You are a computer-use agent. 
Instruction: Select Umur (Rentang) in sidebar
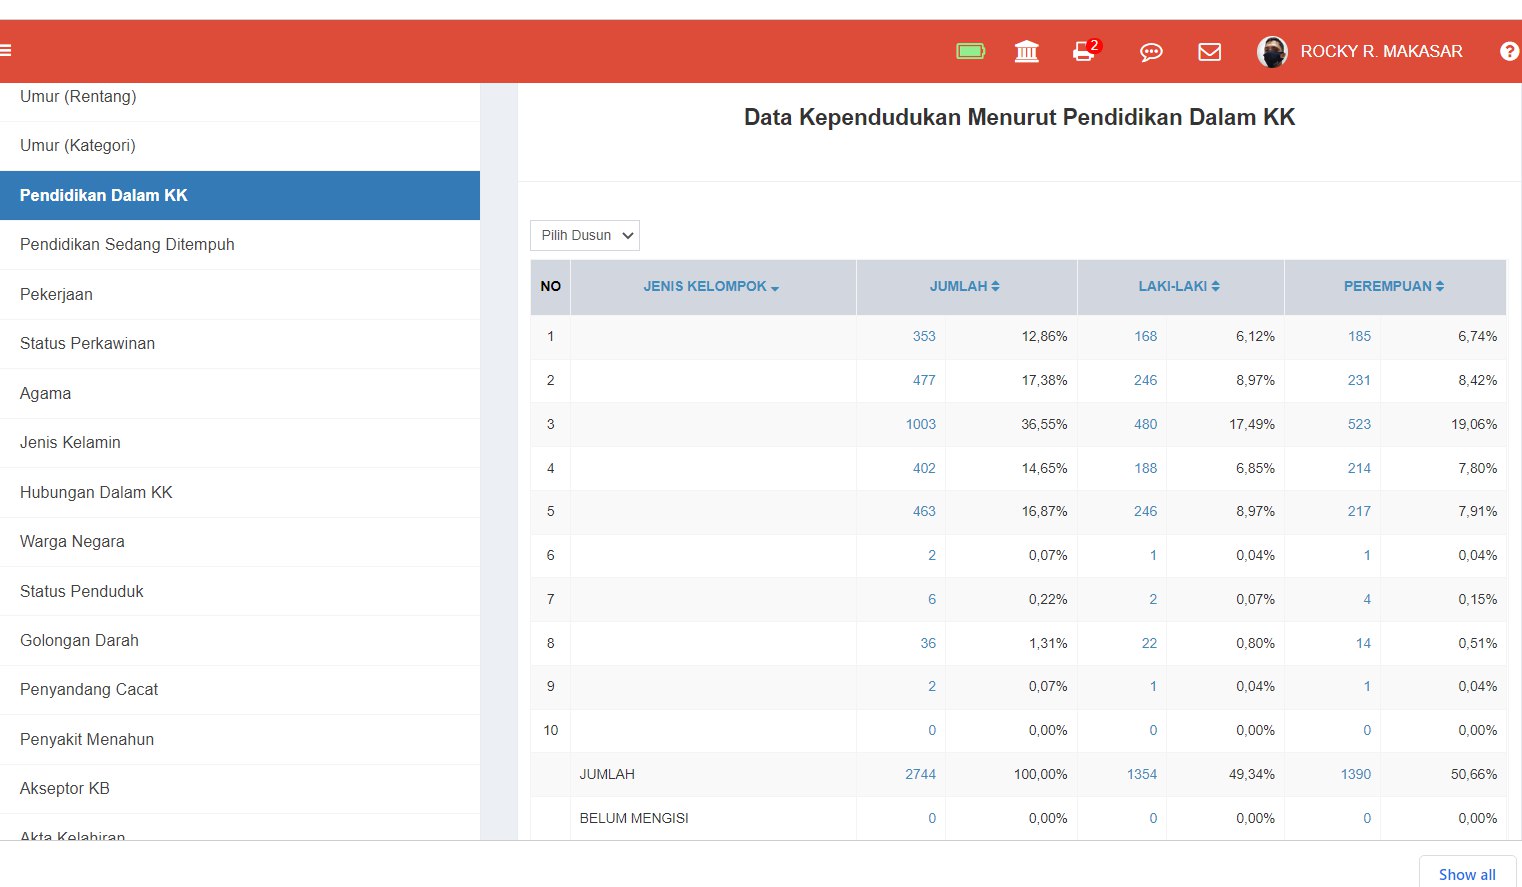pos(240,97)
